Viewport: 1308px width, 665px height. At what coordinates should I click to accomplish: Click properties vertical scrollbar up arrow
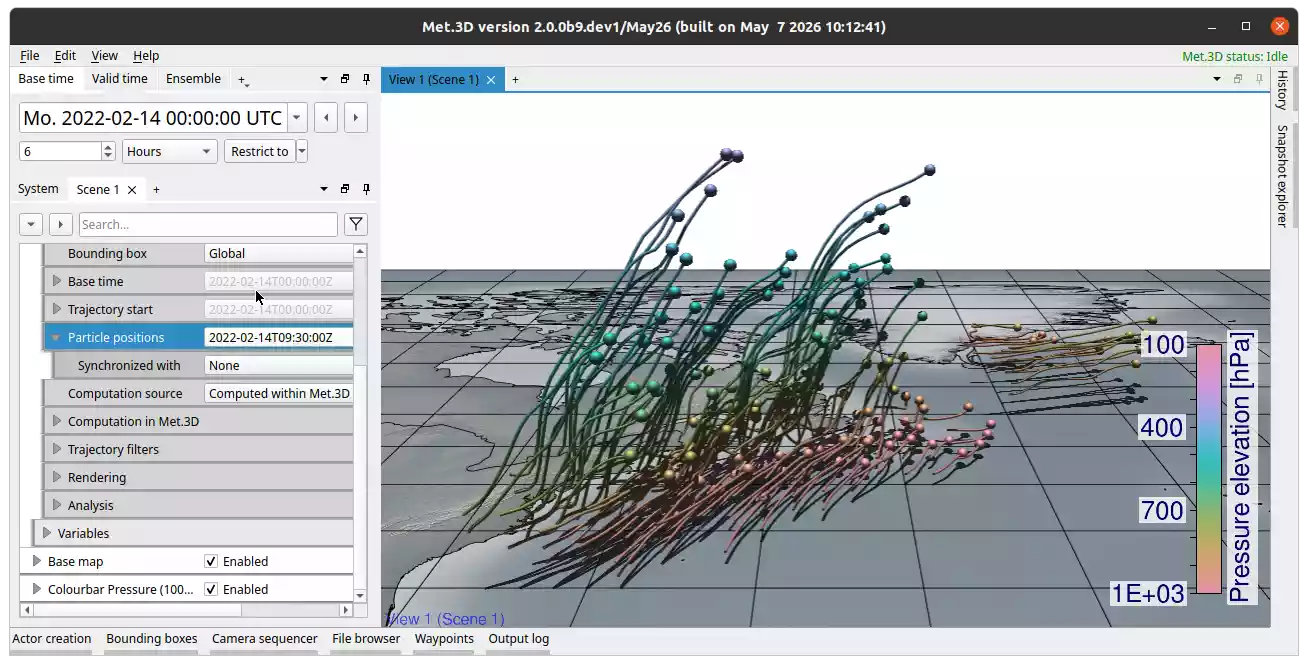point(361,250)
